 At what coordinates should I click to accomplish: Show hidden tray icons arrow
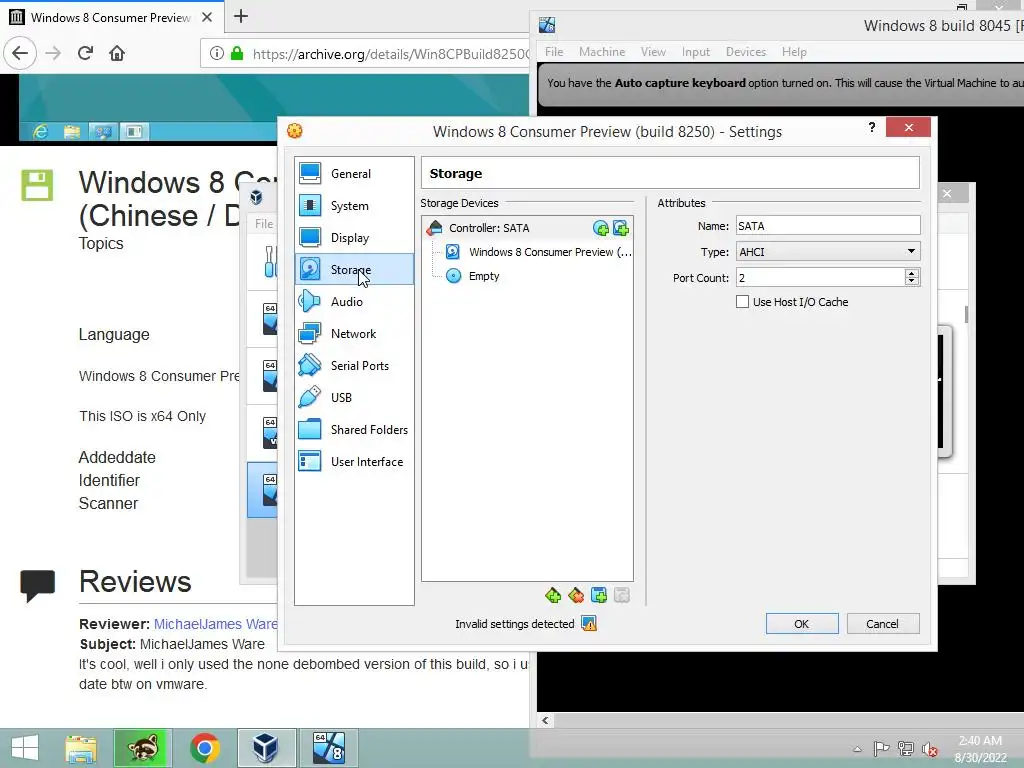coord(857,749)
